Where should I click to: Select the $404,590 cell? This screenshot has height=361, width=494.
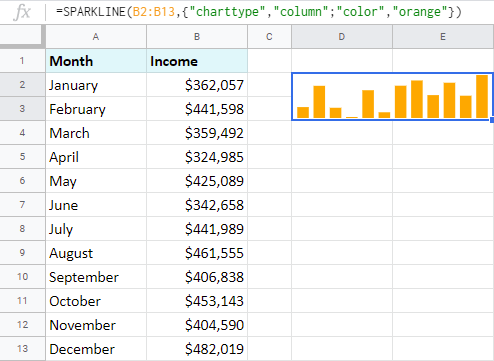197,325
